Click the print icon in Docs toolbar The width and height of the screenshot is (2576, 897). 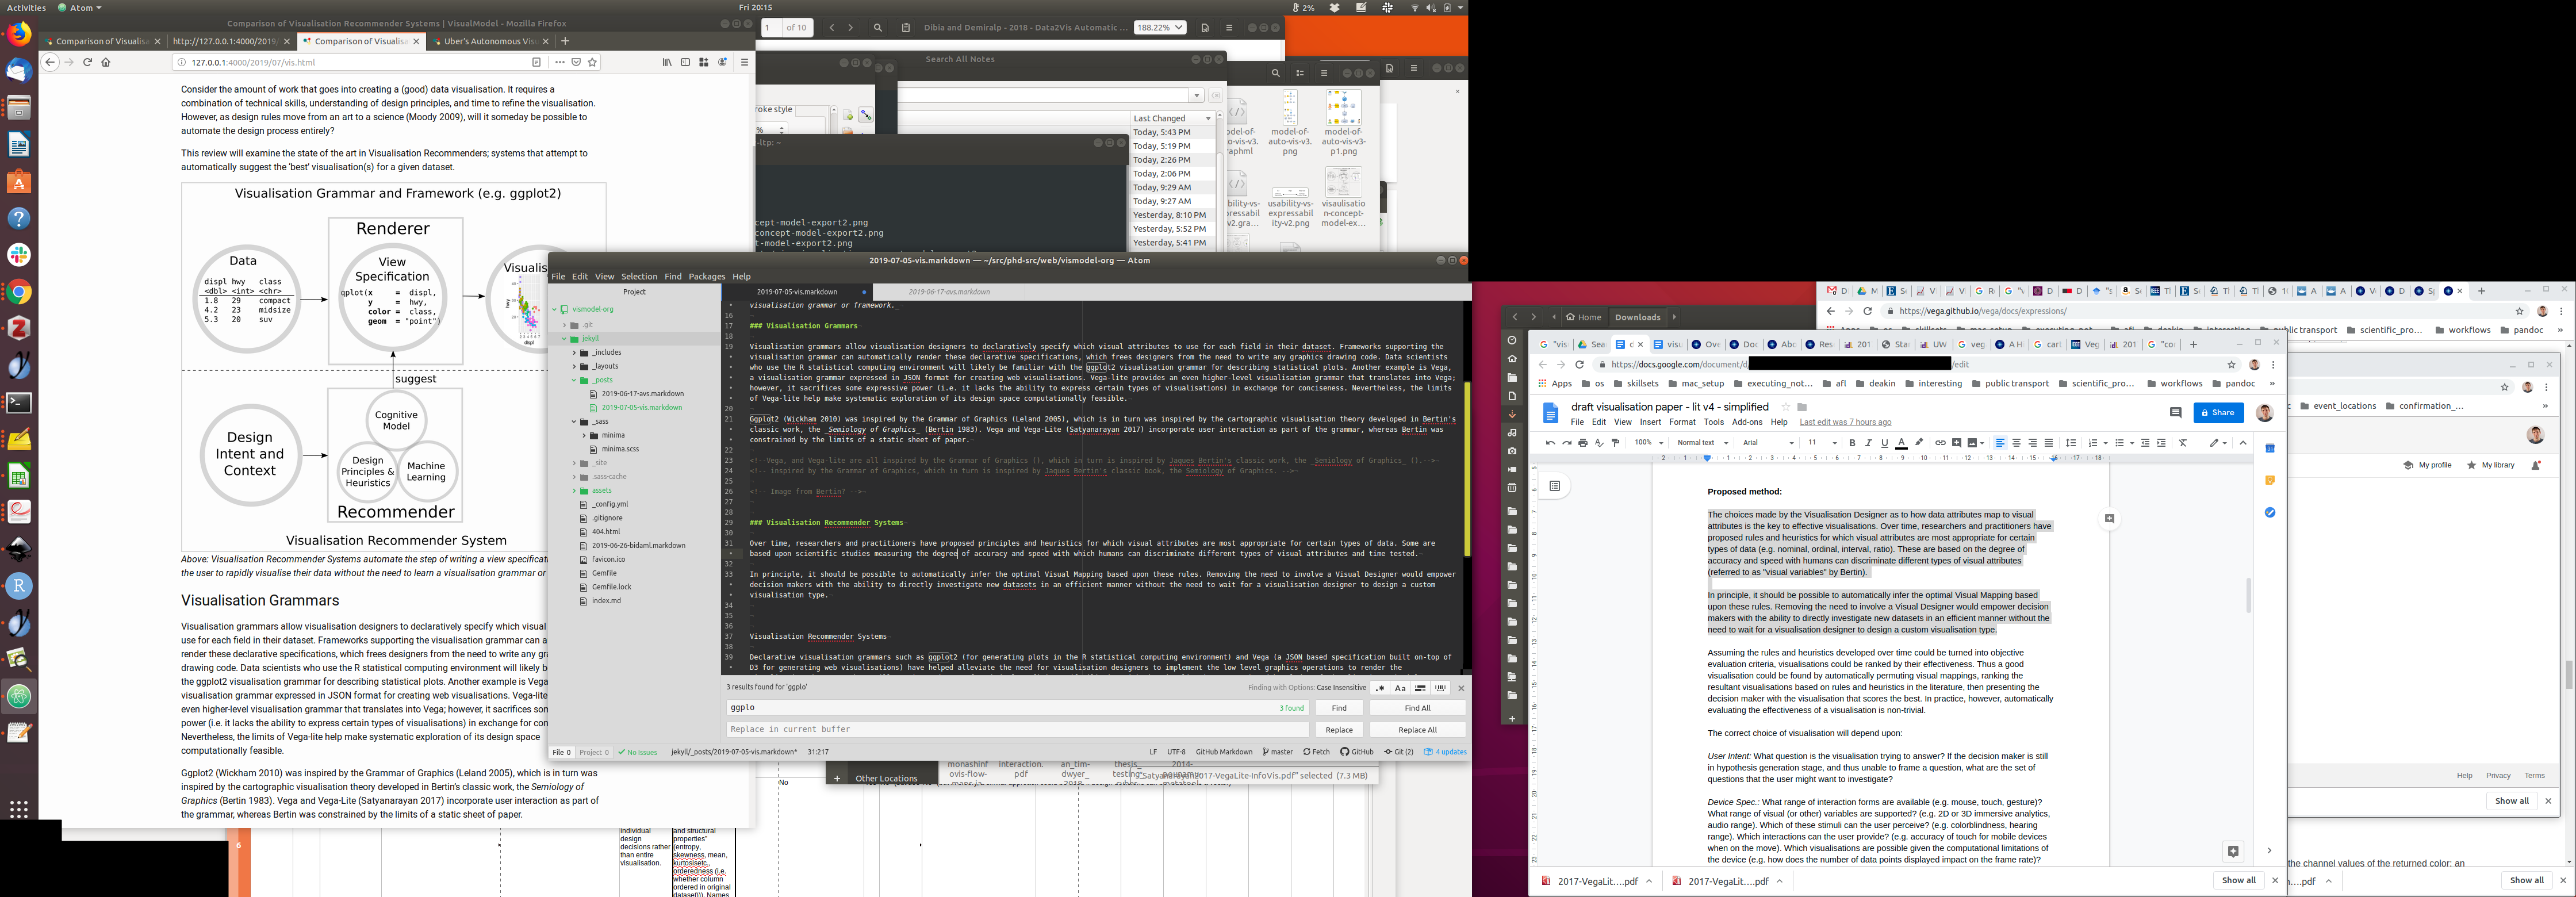point(1583,443)
